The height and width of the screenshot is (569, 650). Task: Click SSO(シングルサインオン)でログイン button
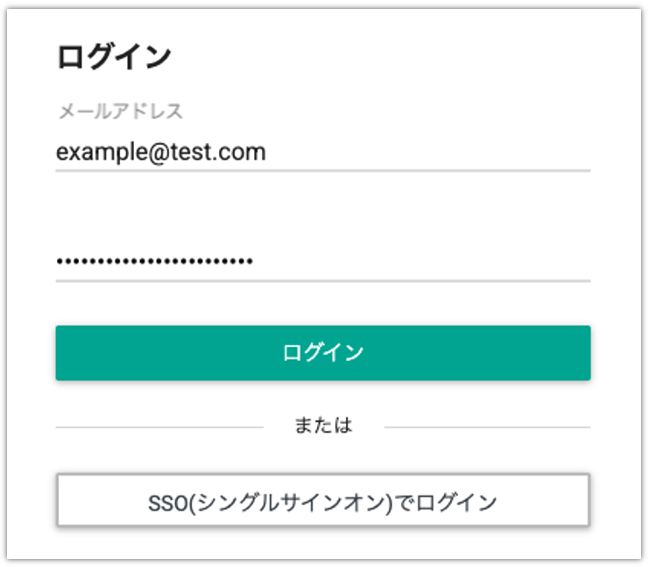point(322,501)
